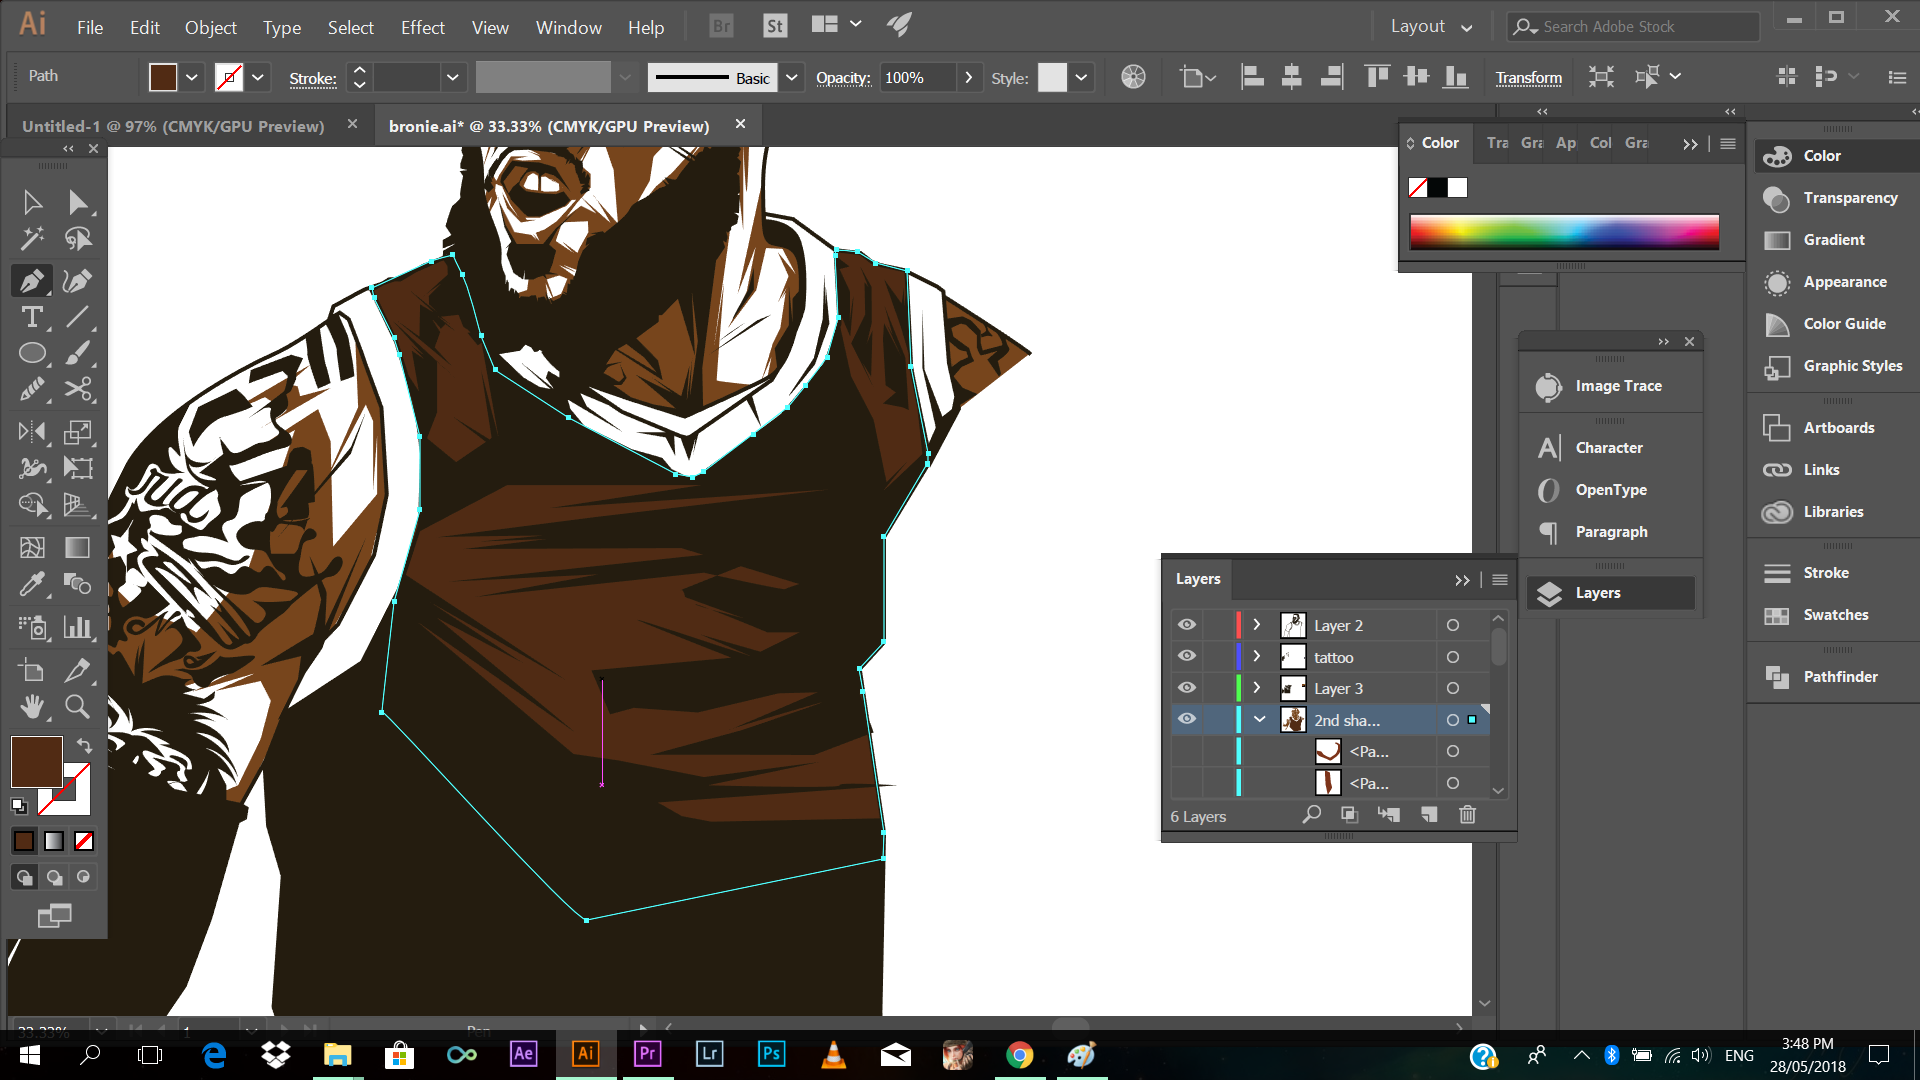Expand Layer 2 contents
This screenshot has height=1080, width=1920.
(x=1257, y=625)
